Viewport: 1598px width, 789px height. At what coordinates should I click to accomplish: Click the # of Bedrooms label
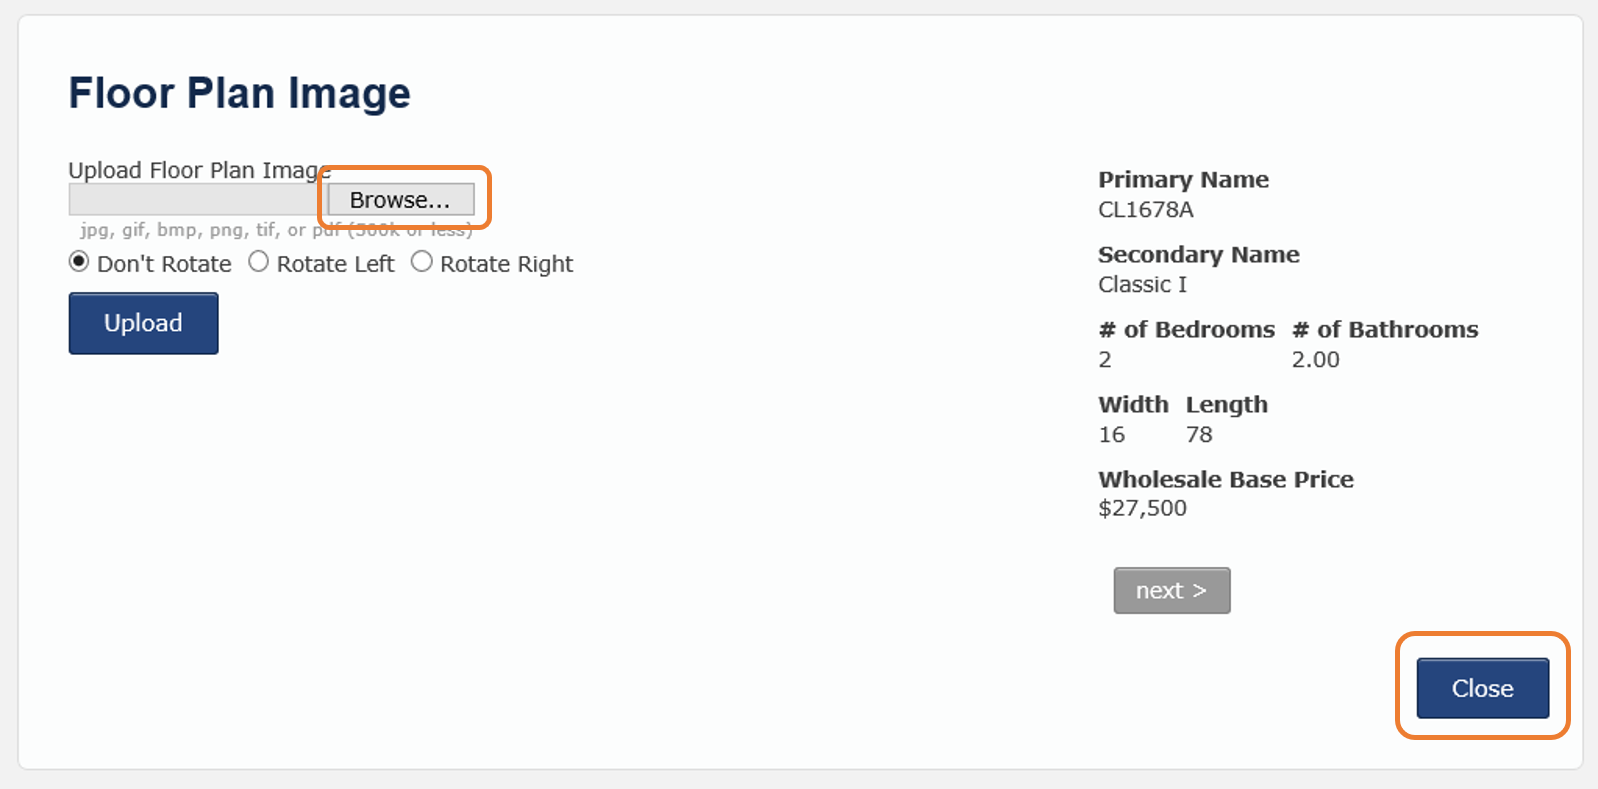tap(1186, 330)
